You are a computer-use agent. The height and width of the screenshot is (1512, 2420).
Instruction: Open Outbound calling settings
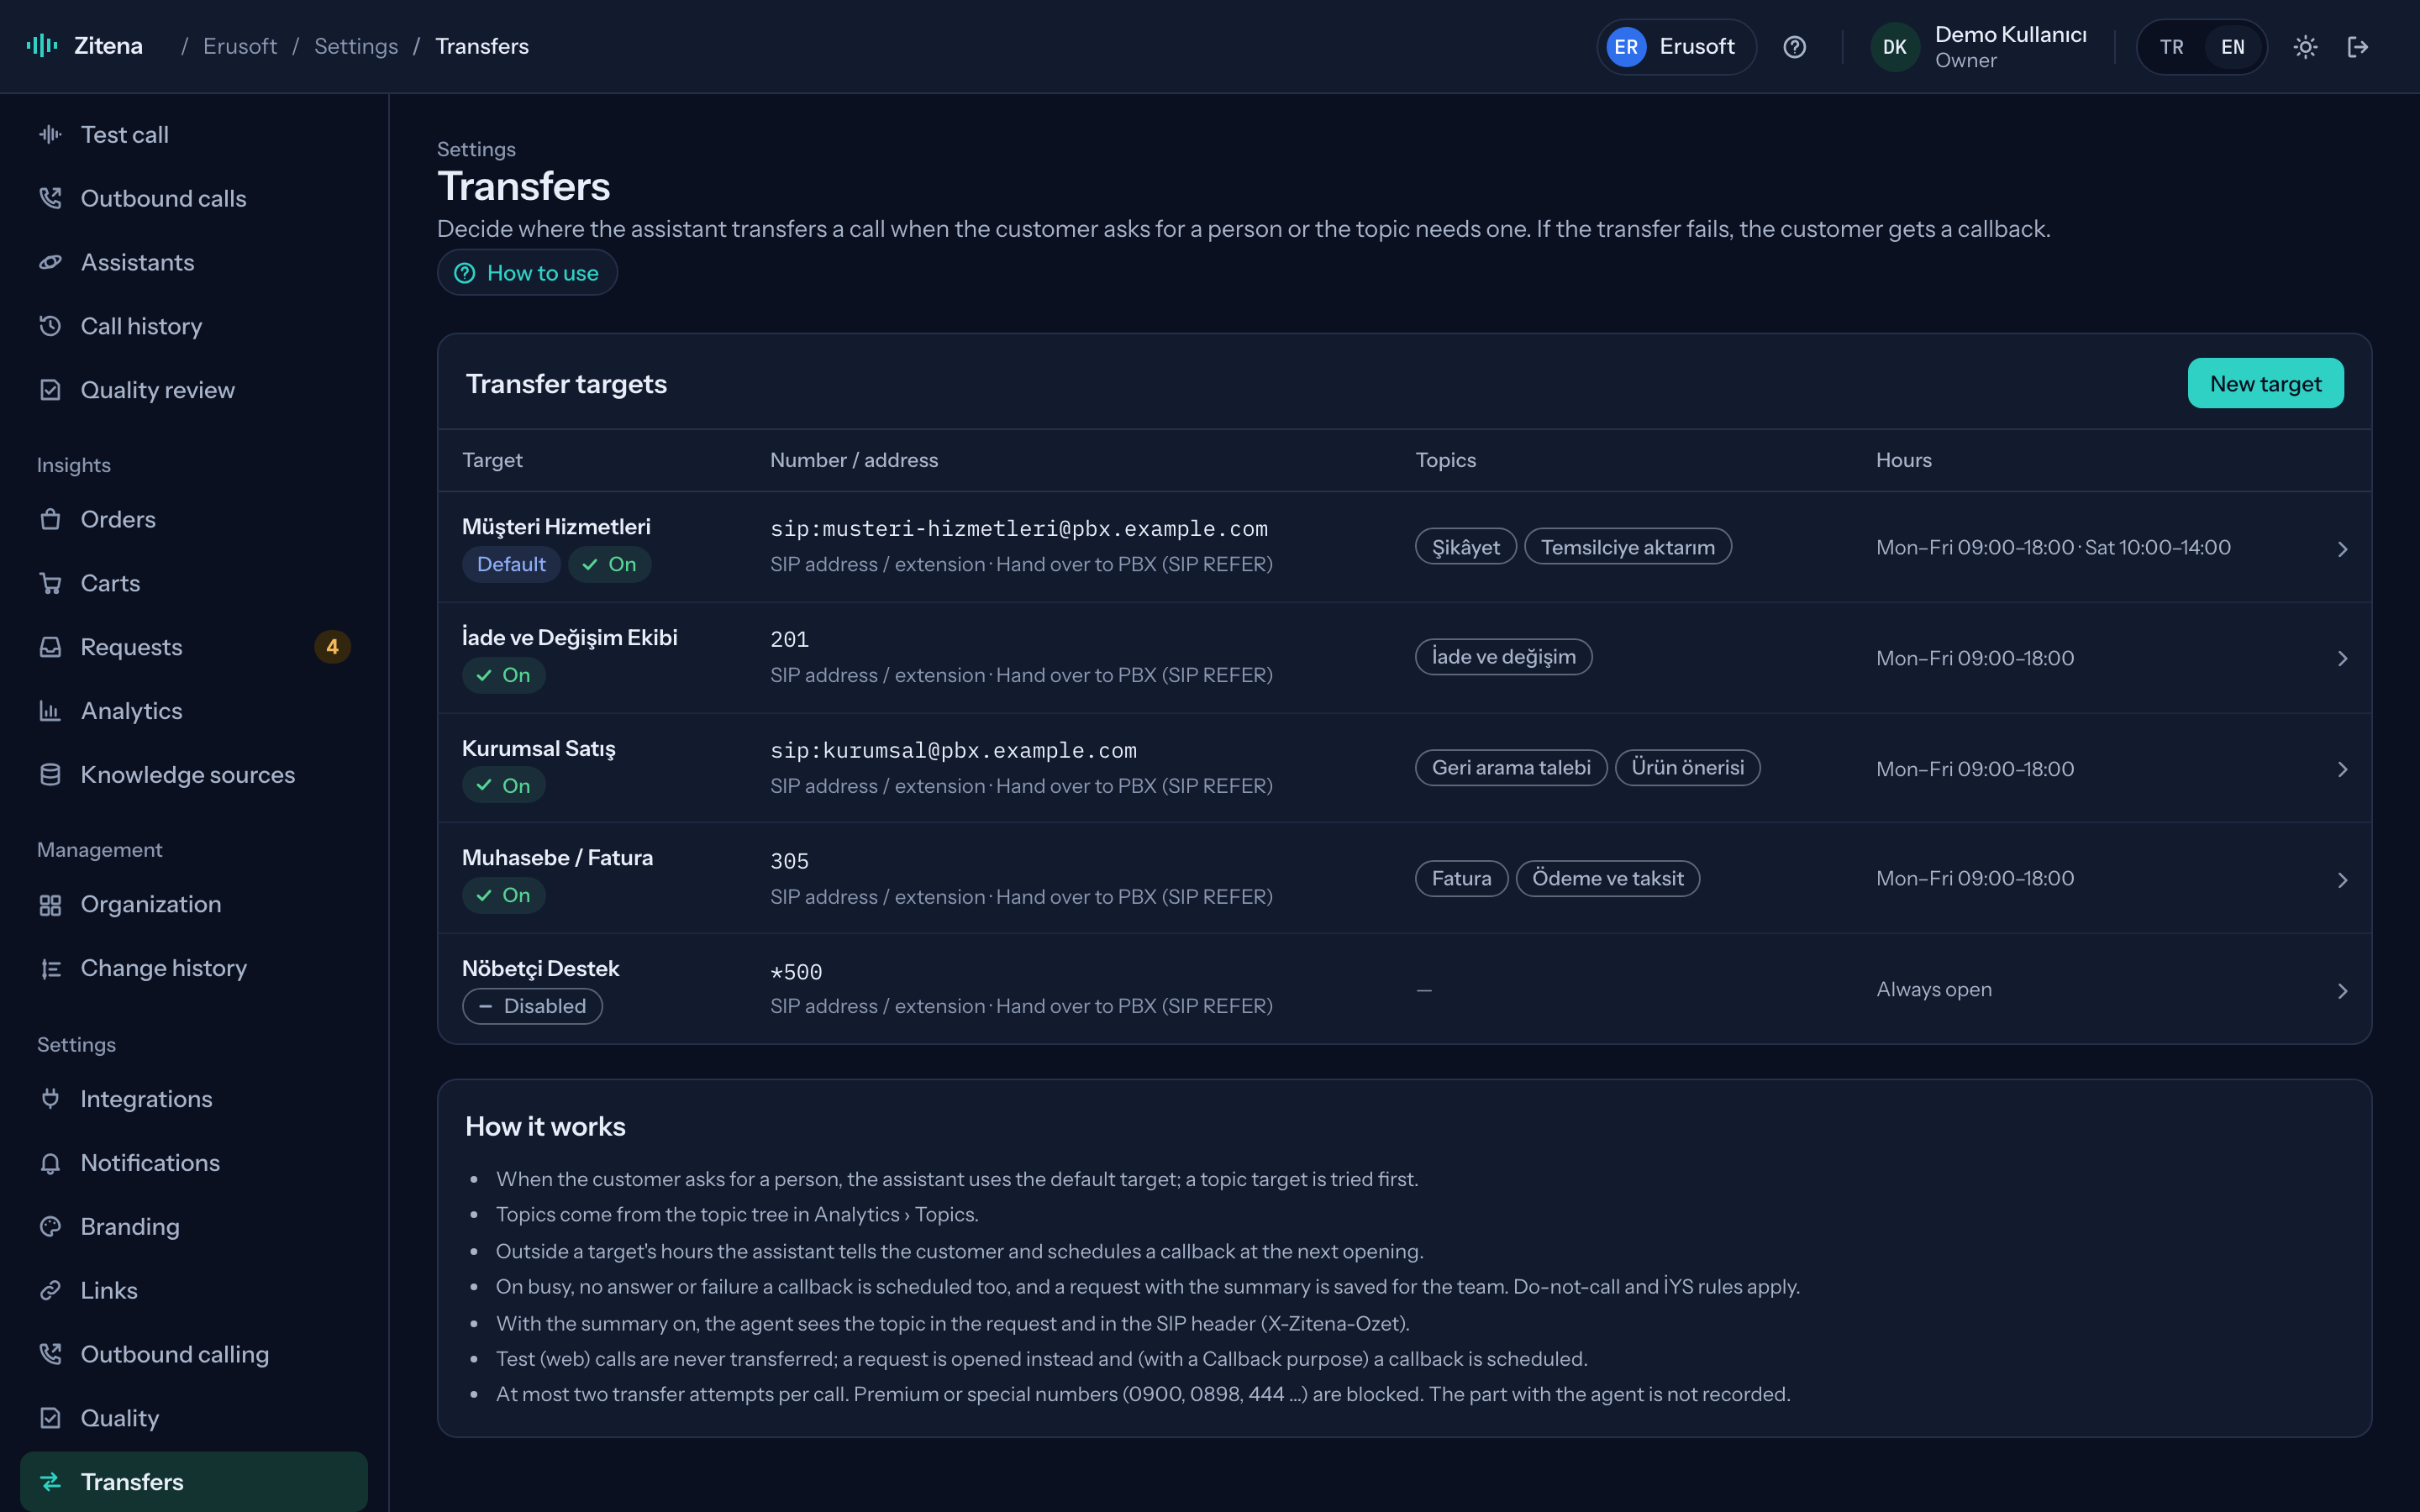coord(194,1354)
